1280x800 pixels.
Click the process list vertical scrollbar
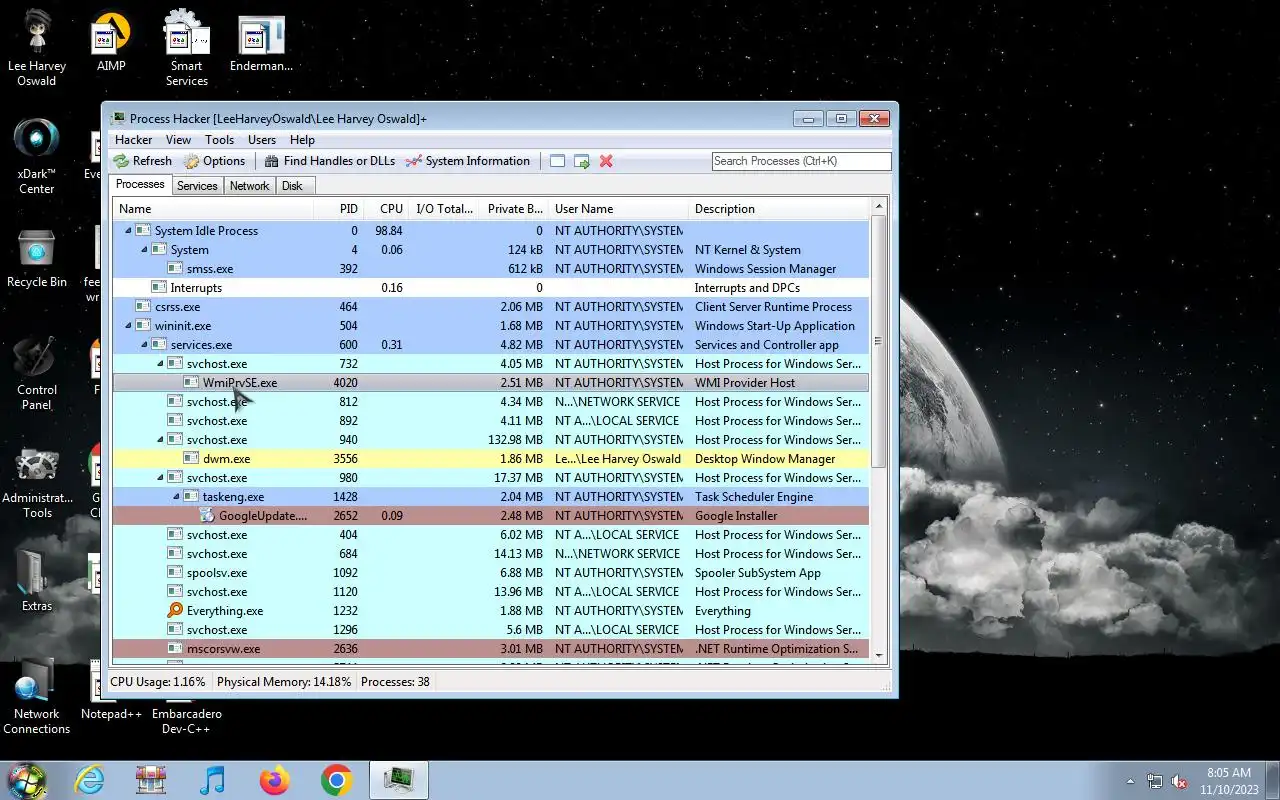[880, 340]
